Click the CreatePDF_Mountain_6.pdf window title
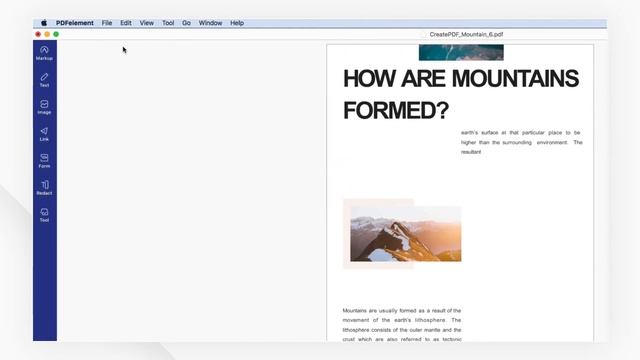 pyautogui.click(x=466, y=34)
